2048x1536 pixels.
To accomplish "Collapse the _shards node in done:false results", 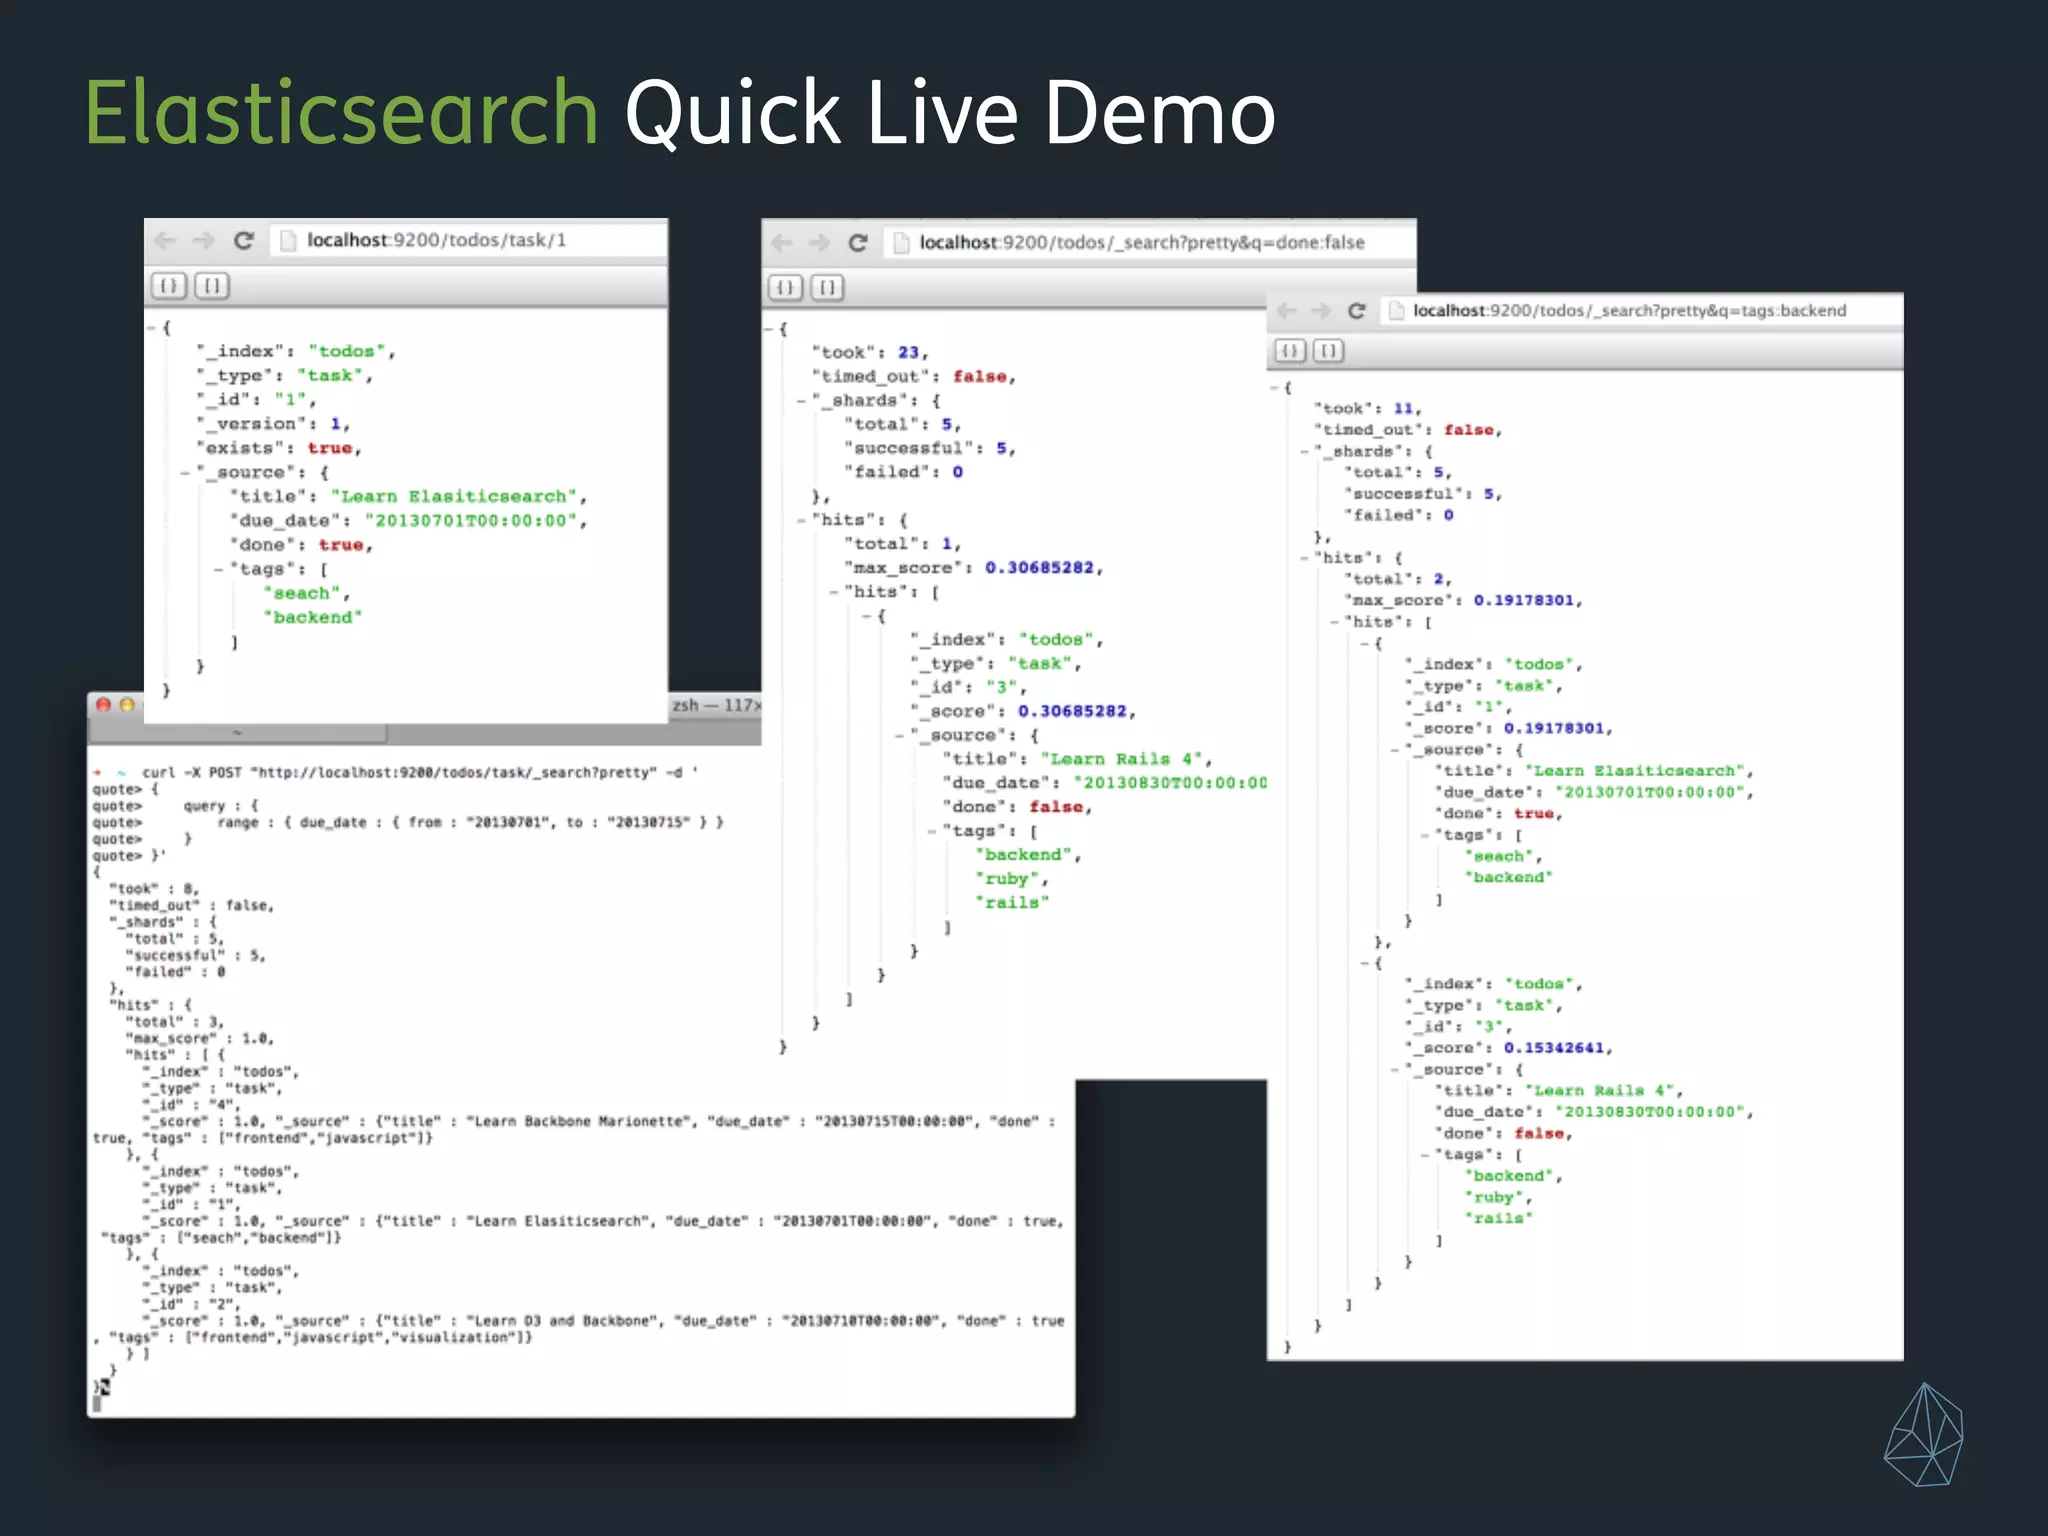I will [801, 401].
